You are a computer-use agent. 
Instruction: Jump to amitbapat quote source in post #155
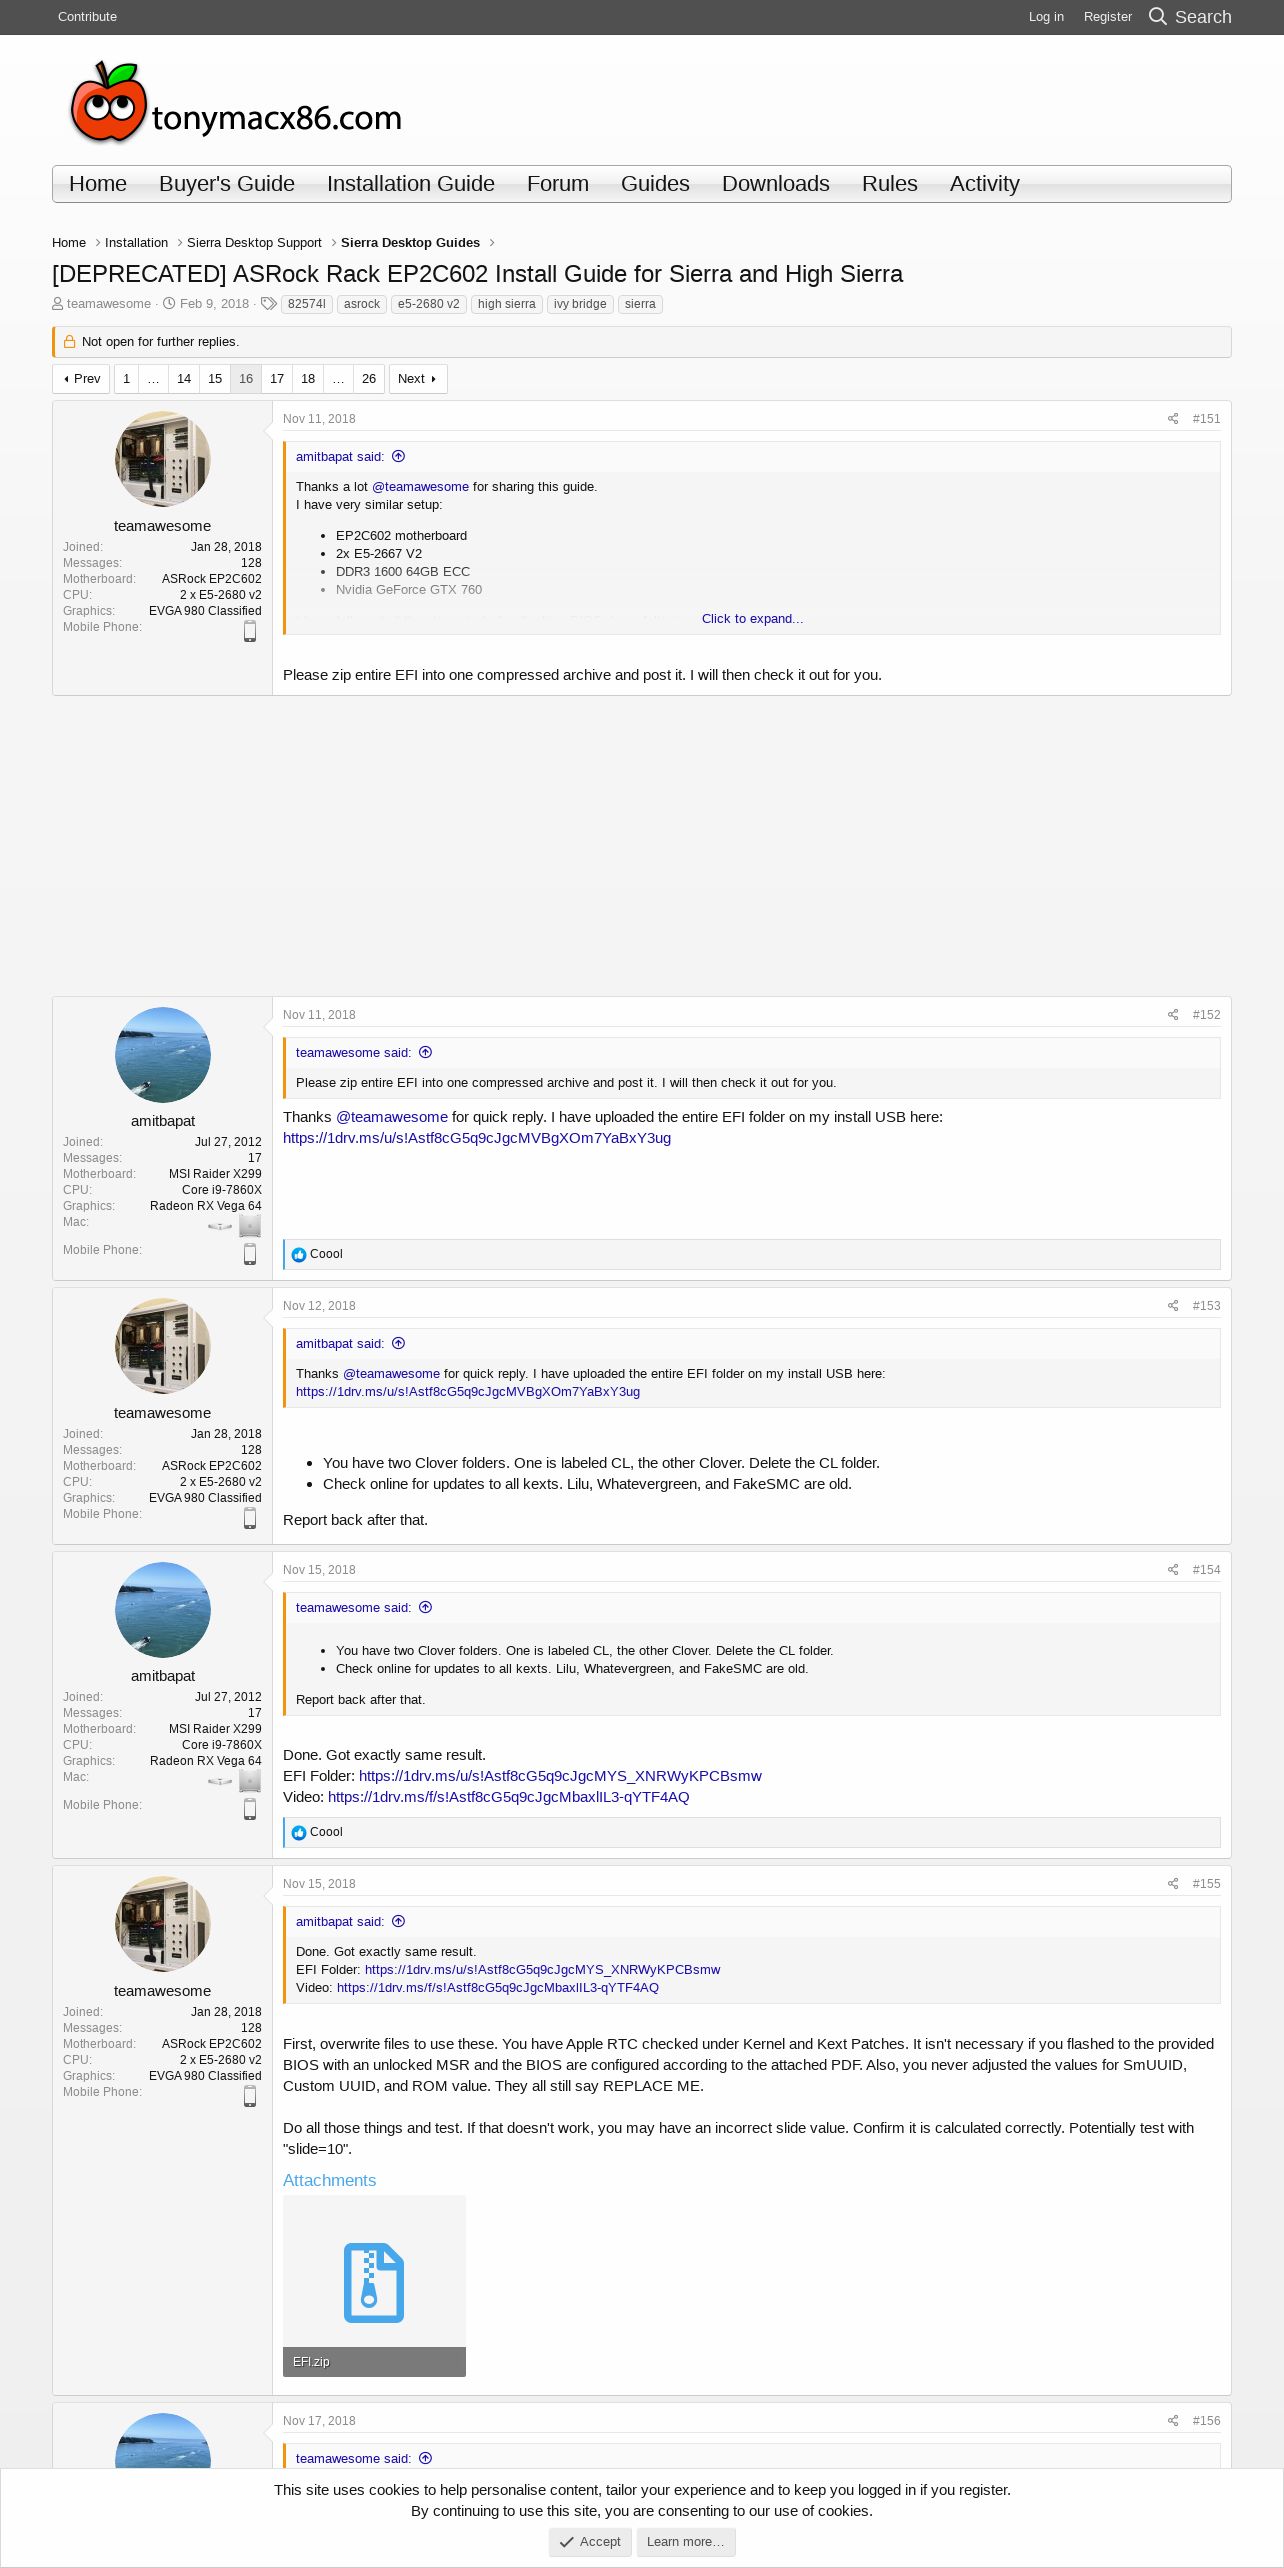pos(398,1922)
